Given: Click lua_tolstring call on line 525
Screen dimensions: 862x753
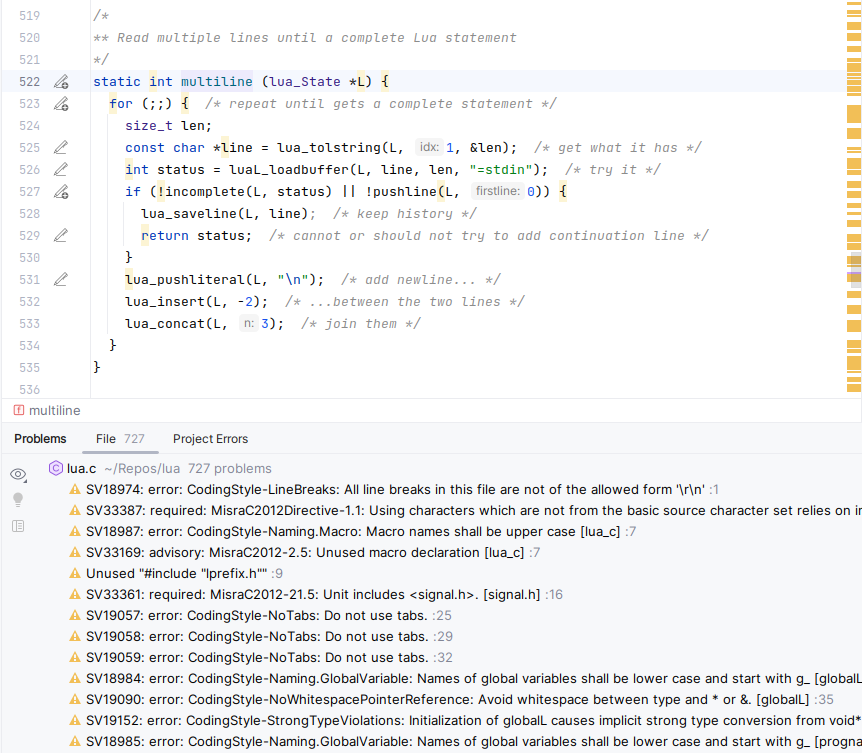Looking at the screenshot, I should [x=329, y=148].
